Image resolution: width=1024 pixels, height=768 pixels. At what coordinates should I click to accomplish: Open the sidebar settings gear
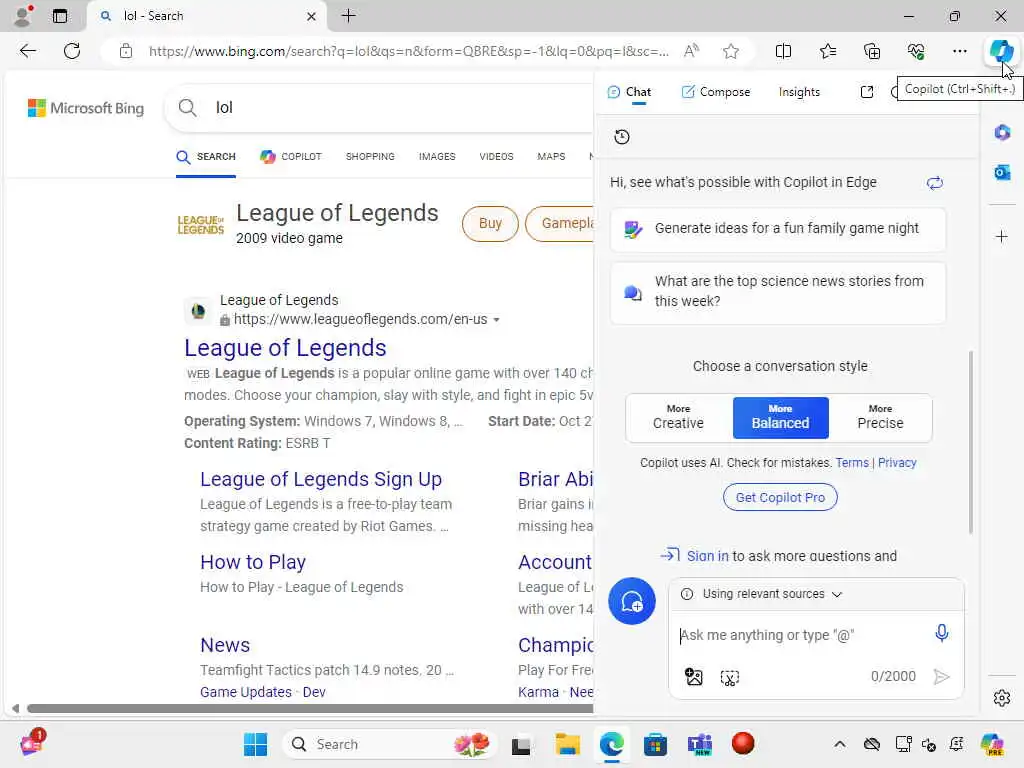[x=1002, y=698]
